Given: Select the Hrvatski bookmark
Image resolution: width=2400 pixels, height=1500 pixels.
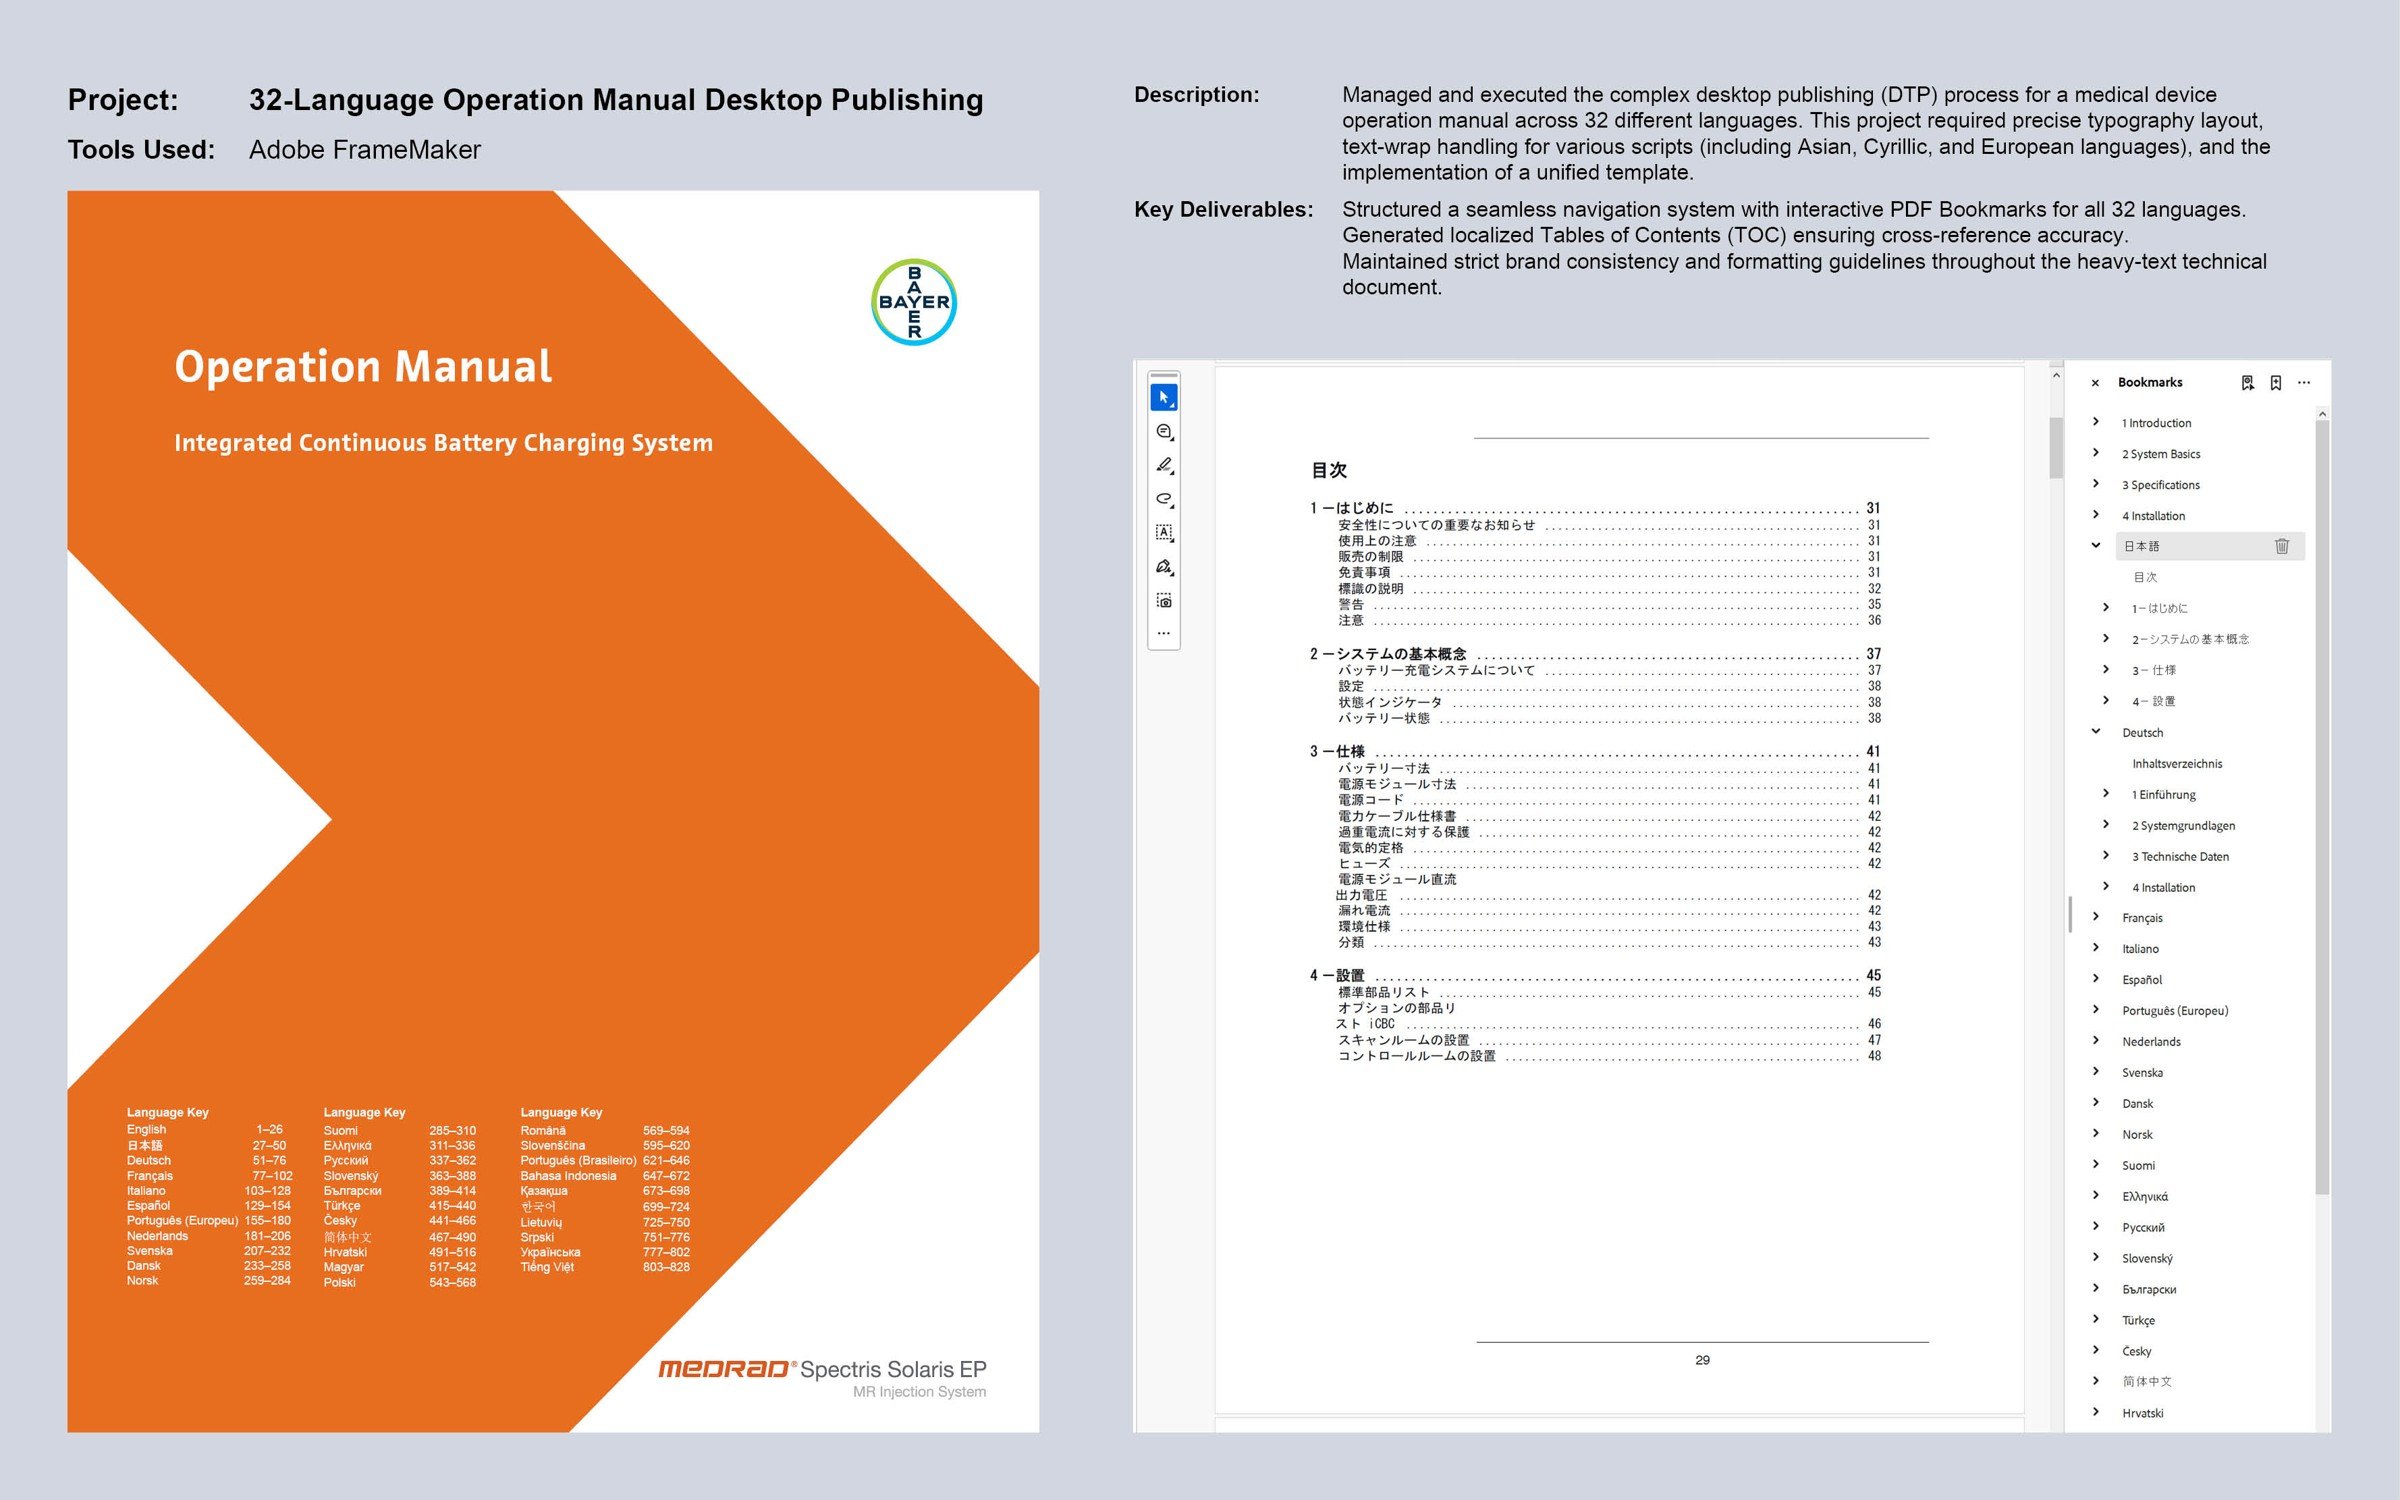Looking at the screenshot, I should coord(2142,1413).
